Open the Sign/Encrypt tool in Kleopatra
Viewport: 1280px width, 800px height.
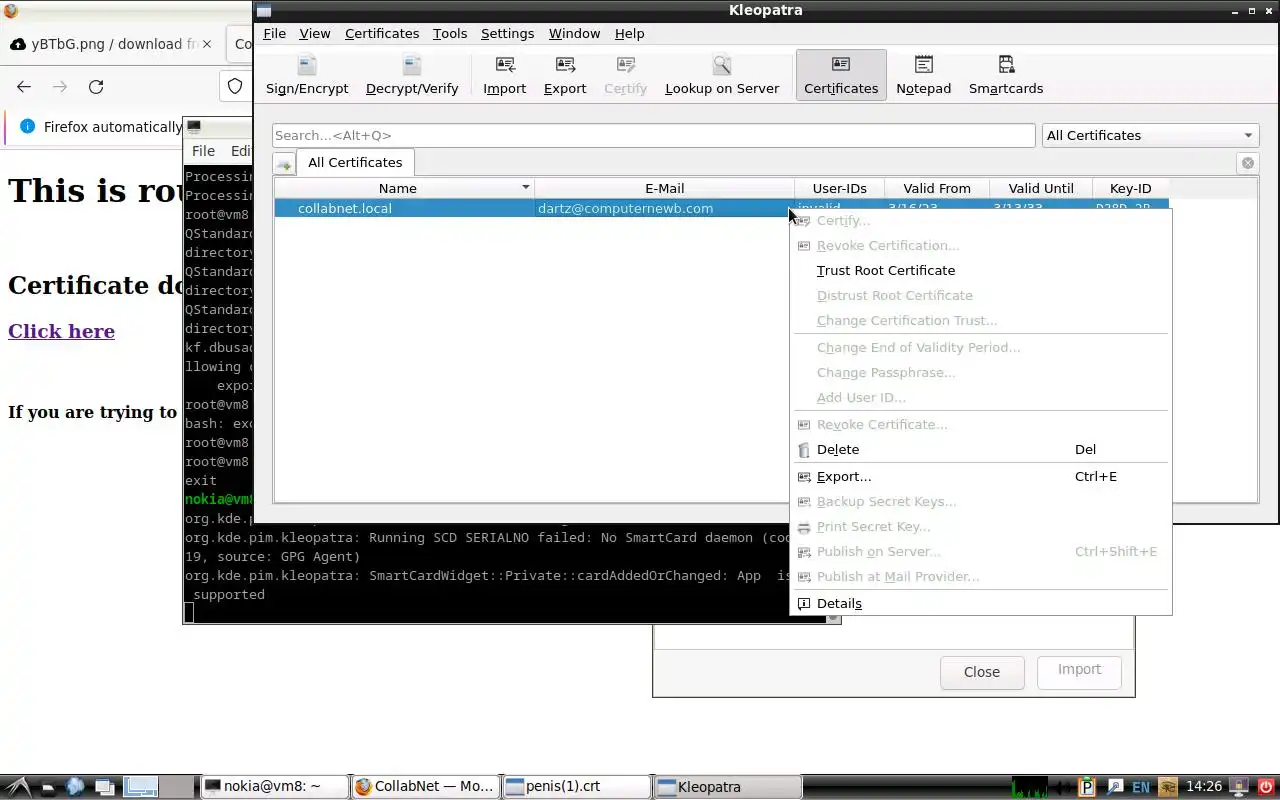pos(307,75)
